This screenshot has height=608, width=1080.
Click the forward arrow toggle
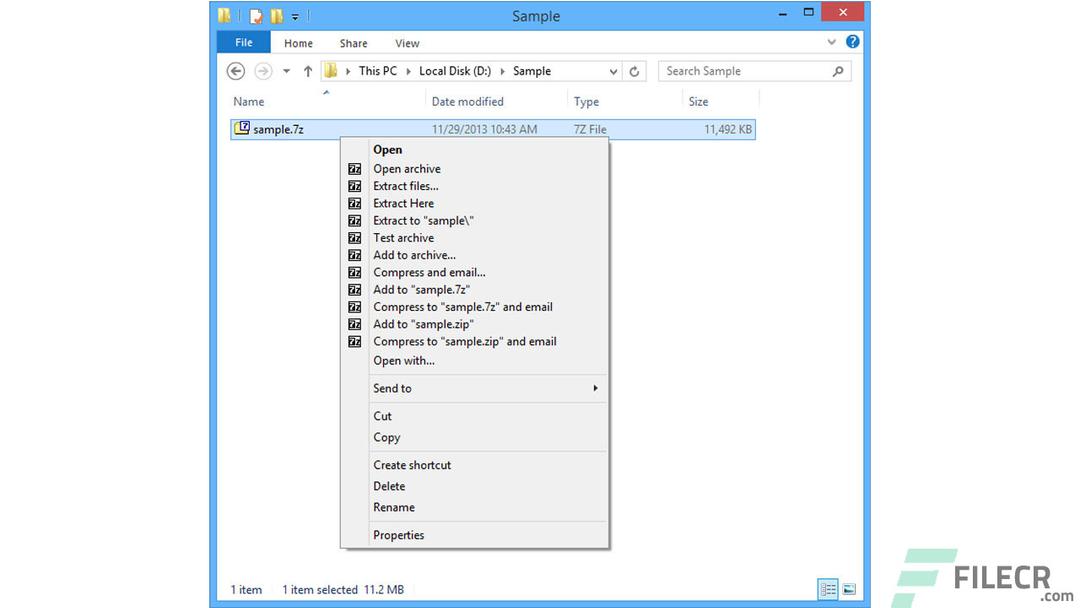pos(263,71)
